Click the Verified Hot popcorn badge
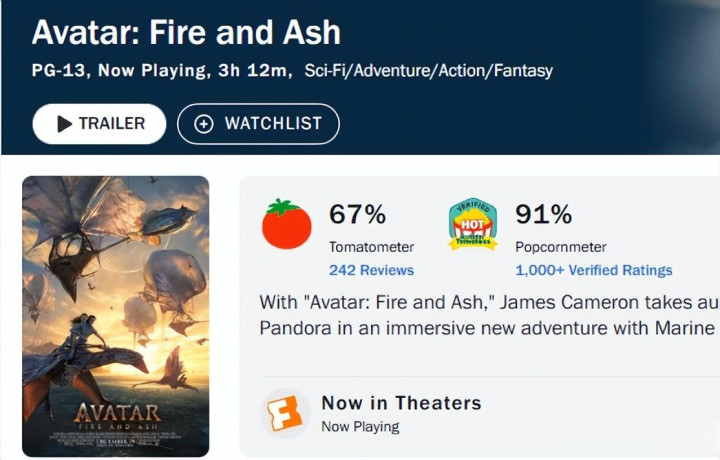The height and width of the screenshot is (460, 720). [x=473, y=223]
